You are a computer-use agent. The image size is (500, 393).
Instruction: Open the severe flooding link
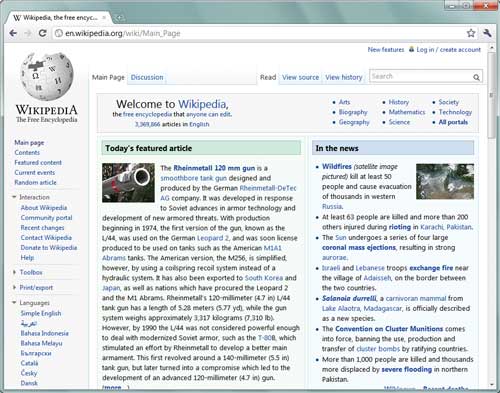click(406, 369)
